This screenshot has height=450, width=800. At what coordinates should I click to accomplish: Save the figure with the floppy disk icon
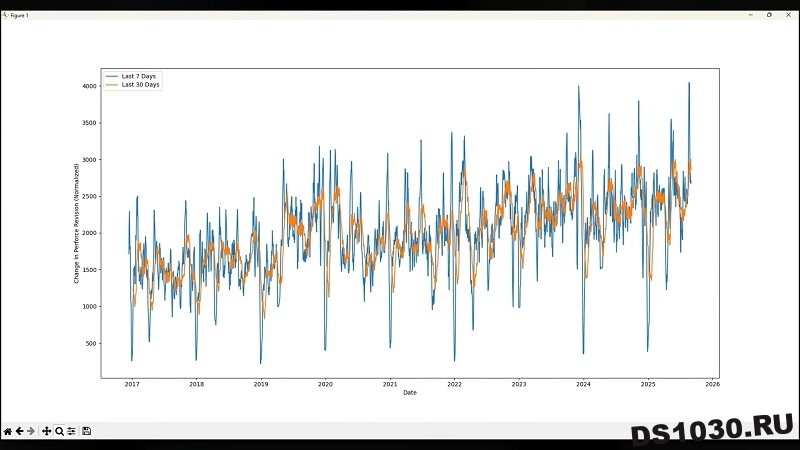click(87, 431)
